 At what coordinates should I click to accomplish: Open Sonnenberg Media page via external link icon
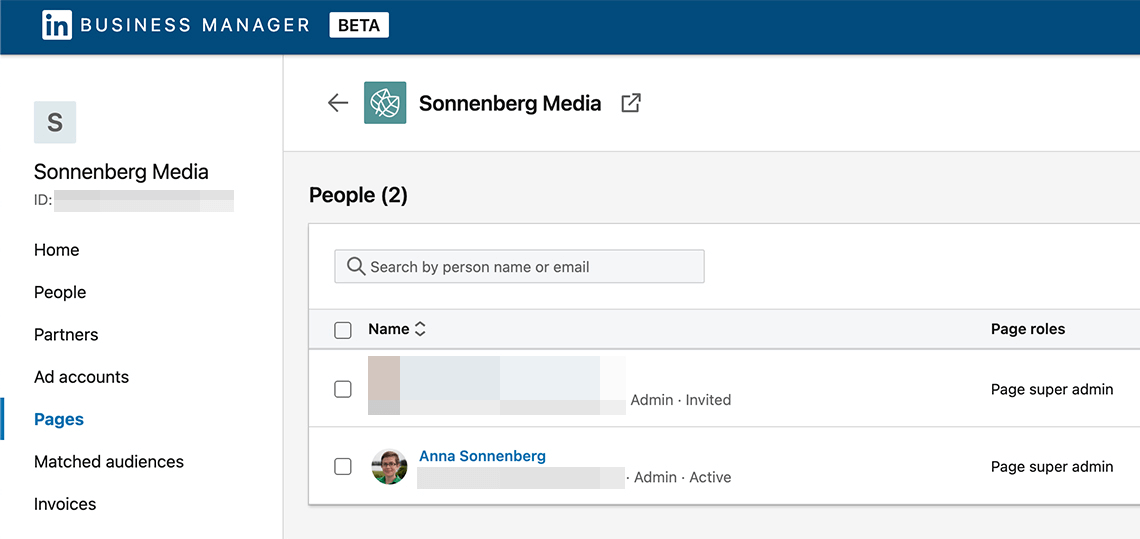[x=631, y=103]
